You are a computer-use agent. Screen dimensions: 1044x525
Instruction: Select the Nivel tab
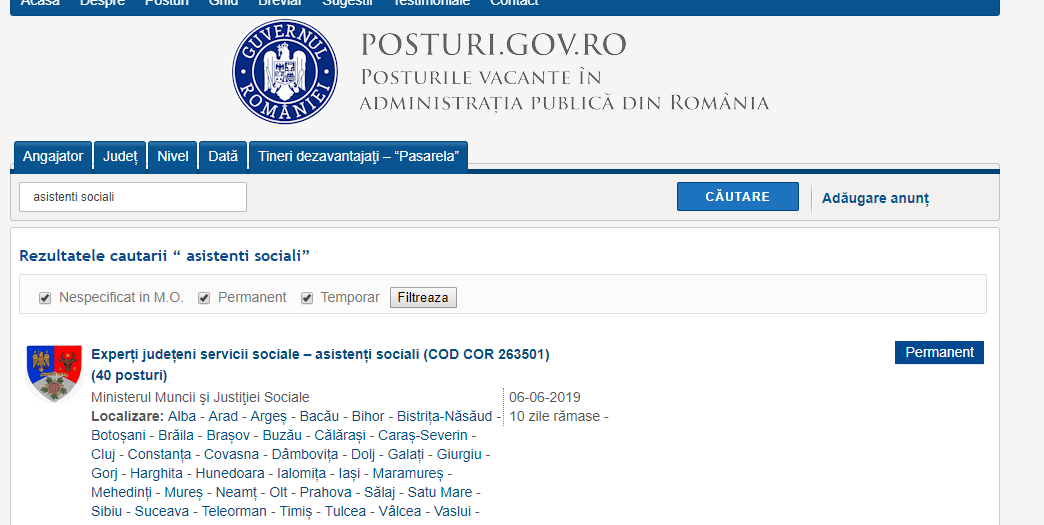[172, 156]
